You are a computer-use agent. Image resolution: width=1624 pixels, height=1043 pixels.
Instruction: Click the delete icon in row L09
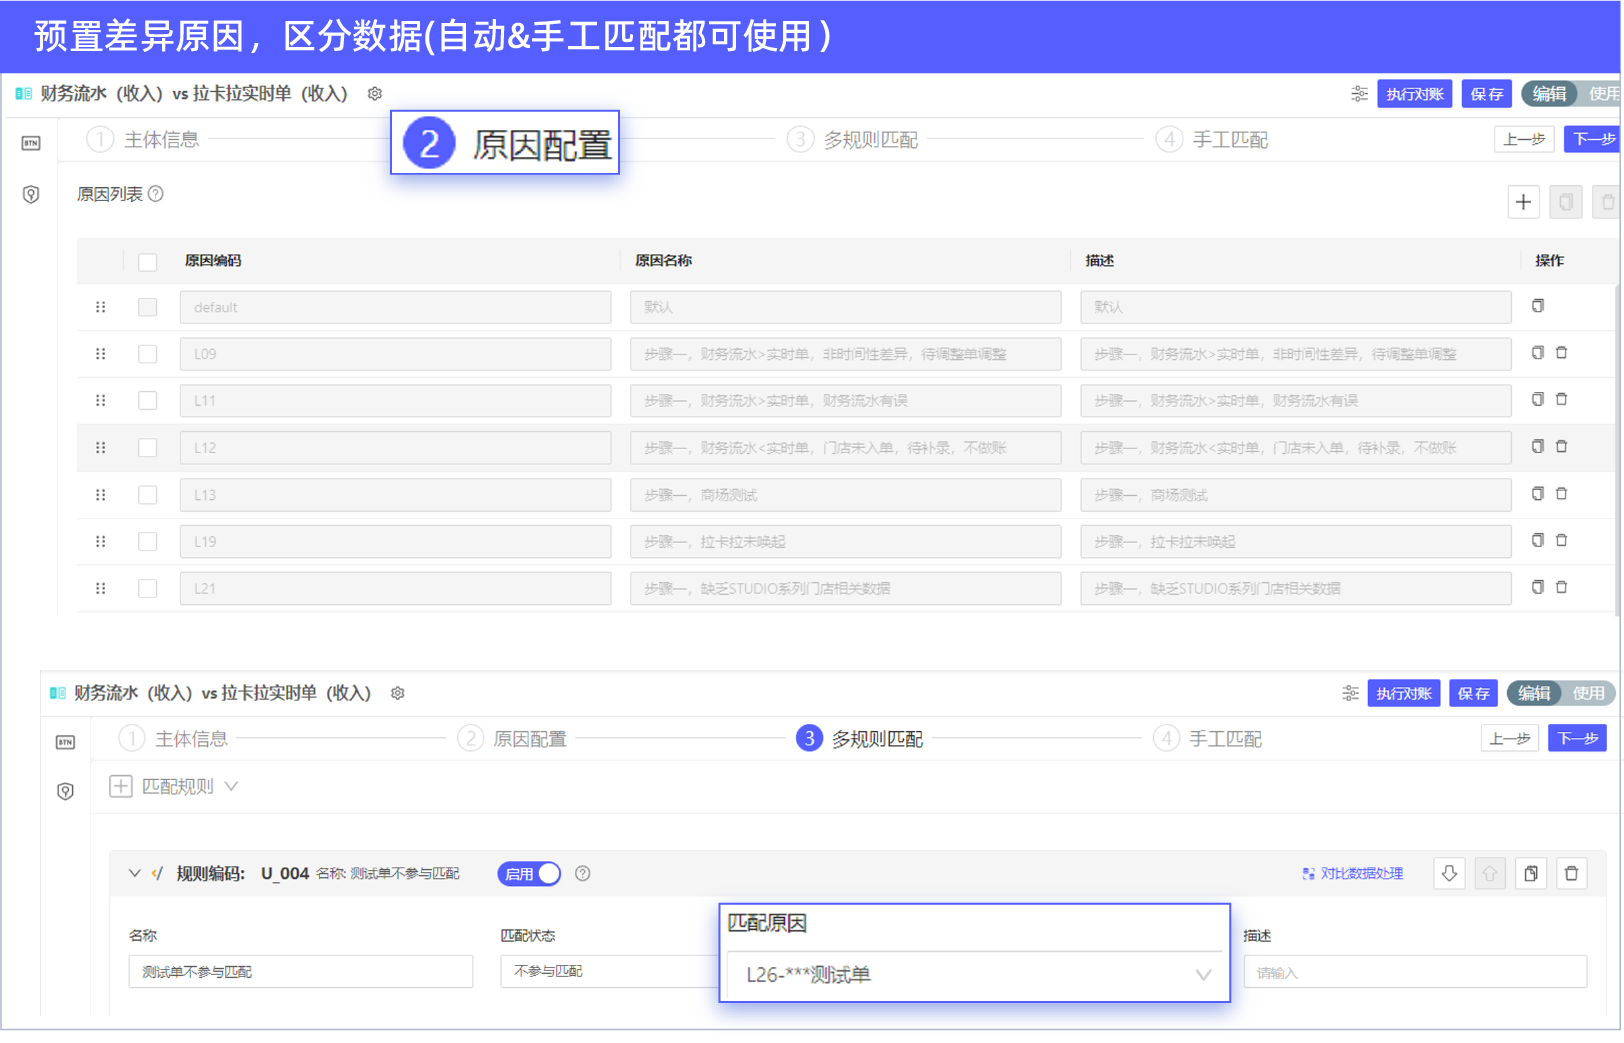point(1562,353)
